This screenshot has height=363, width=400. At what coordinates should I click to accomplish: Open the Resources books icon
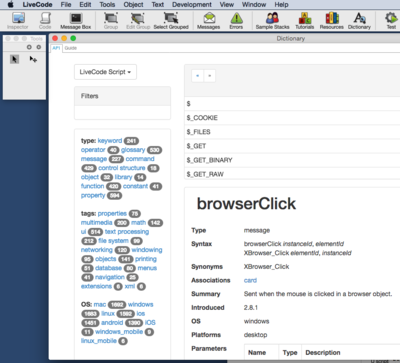tap(332, 20)
